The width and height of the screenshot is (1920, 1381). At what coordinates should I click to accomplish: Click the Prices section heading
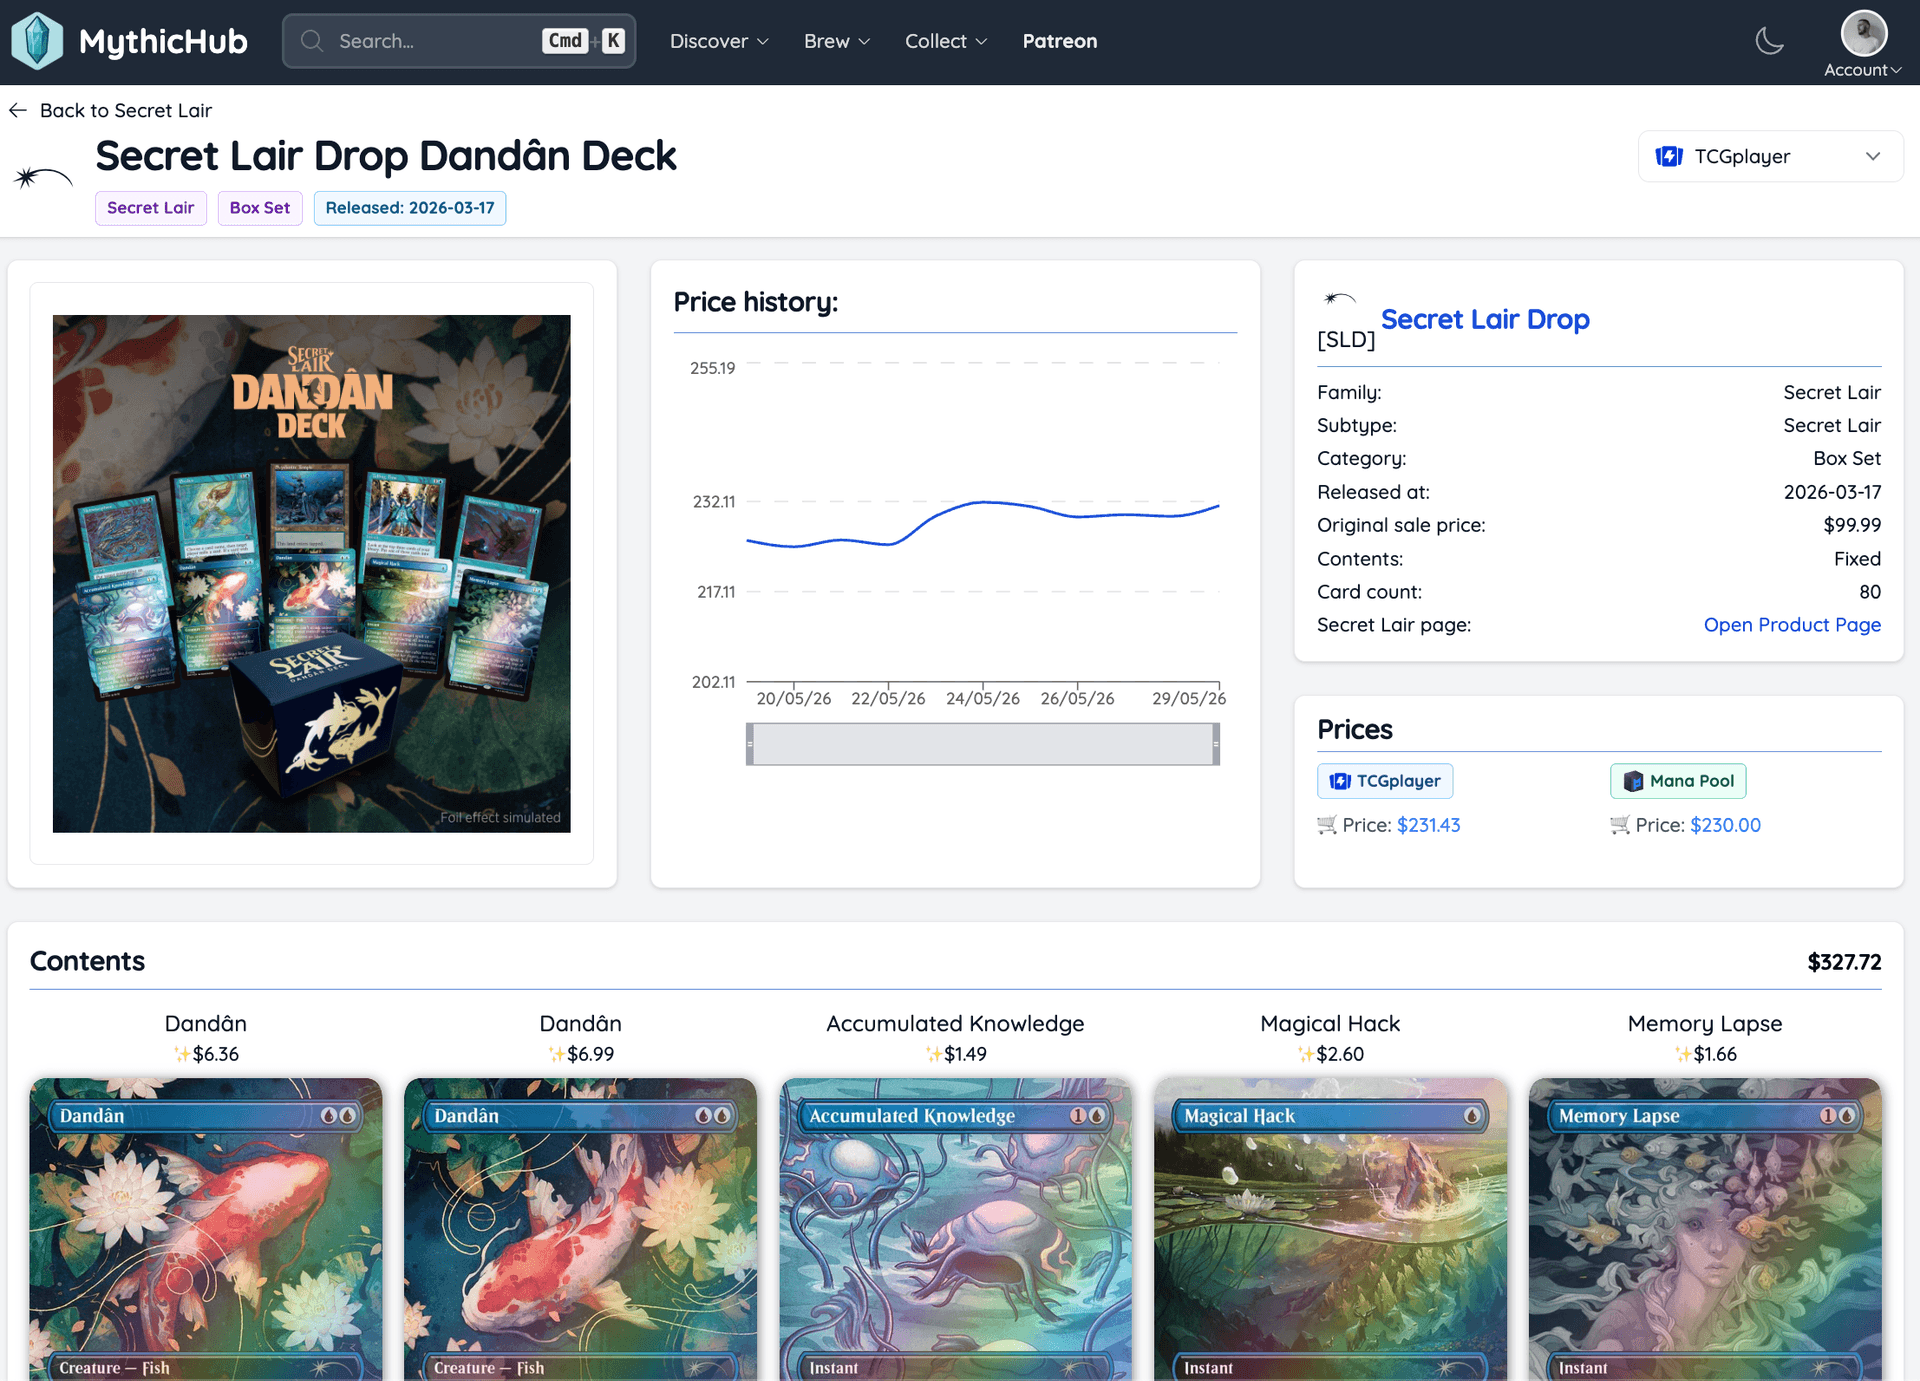tap(1355, 729)
